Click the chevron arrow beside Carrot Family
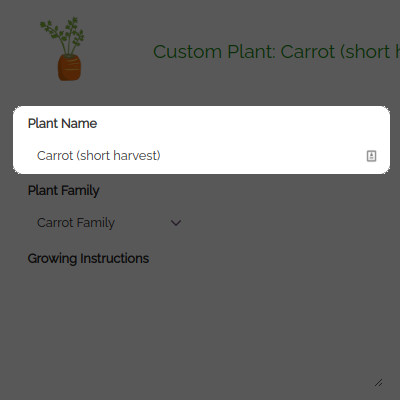Screen dimensions: 400x400 click(x=176, y=222)
